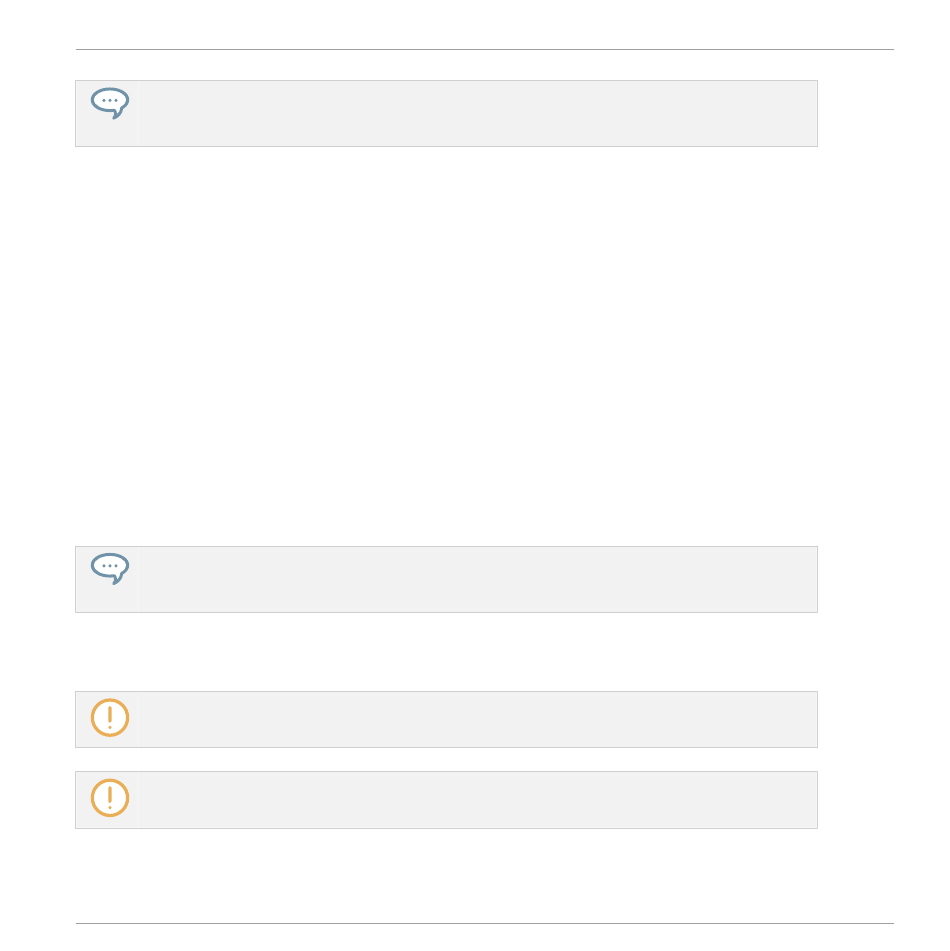Image resolution: width=950 pixels, height=951 pixels.
Task: Click the blank white area between tip boxes
Action: tap(446, 346)
